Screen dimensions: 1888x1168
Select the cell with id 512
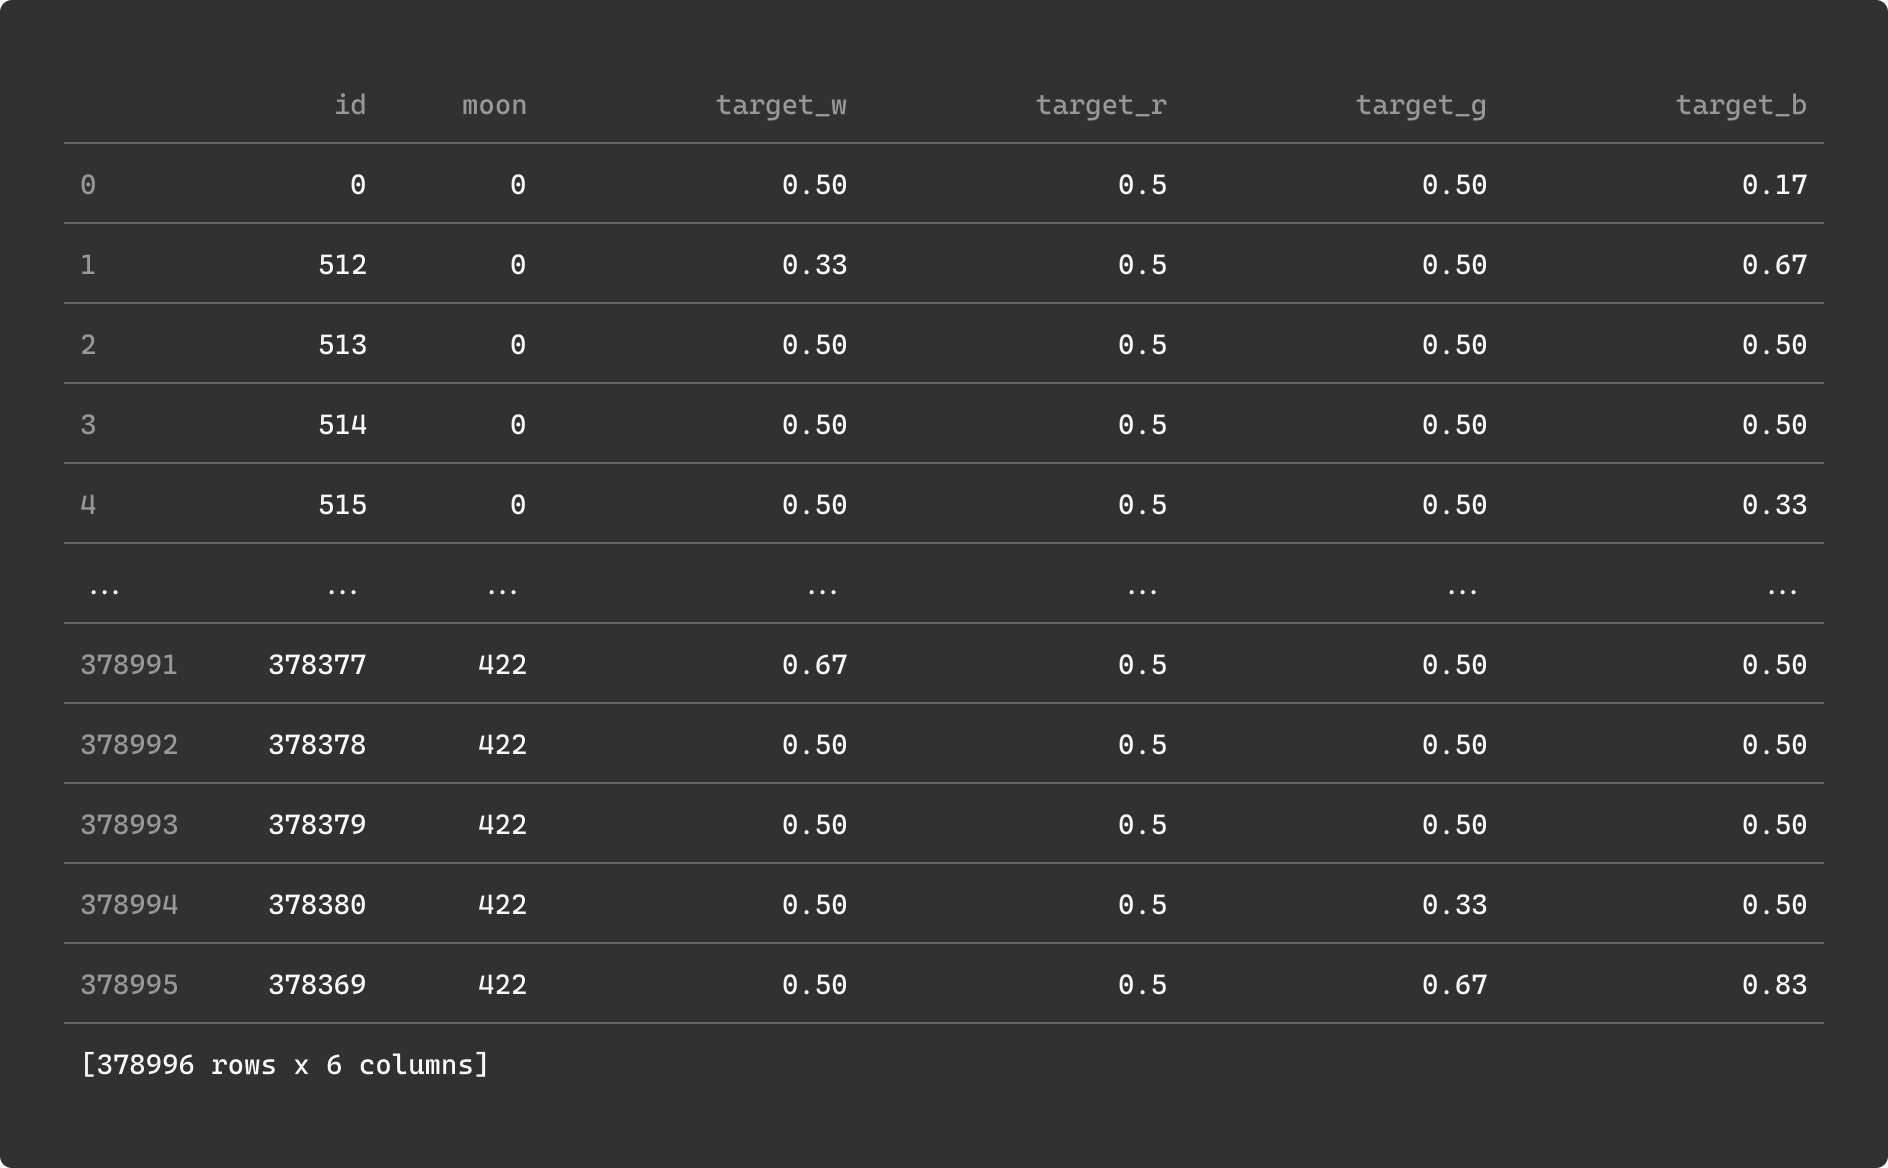click(x=342, y=265)
